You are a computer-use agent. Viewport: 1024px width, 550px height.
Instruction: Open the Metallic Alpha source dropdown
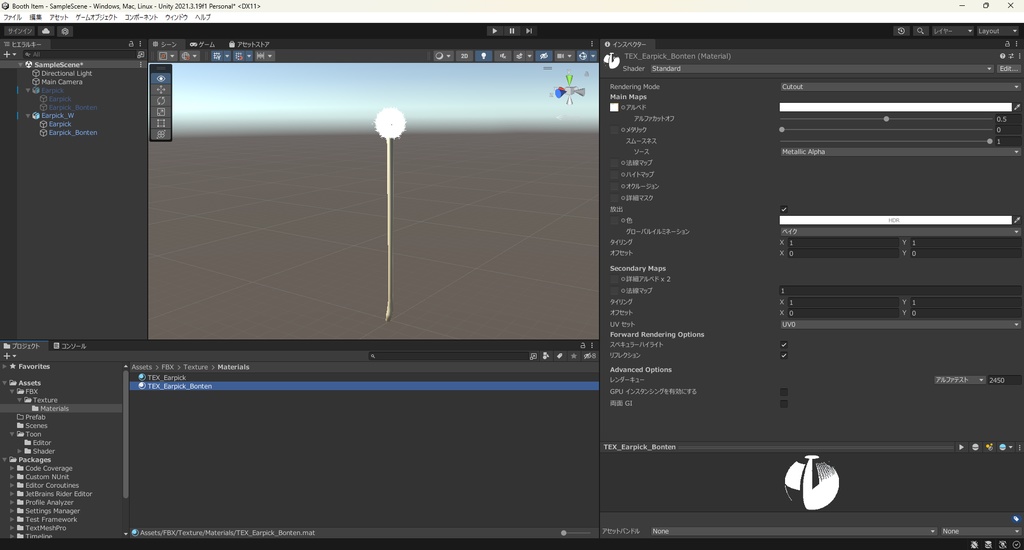point(899,152)
